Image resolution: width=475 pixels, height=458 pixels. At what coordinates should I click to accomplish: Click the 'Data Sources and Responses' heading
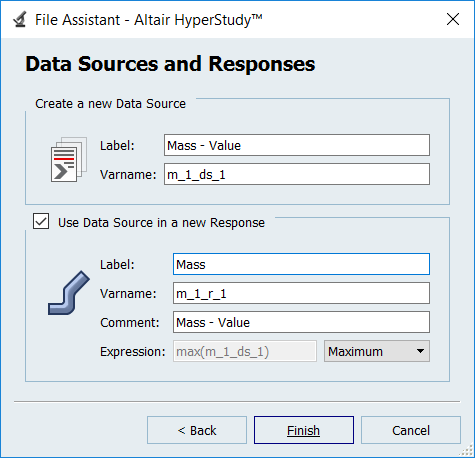click(x=170, y=64)
